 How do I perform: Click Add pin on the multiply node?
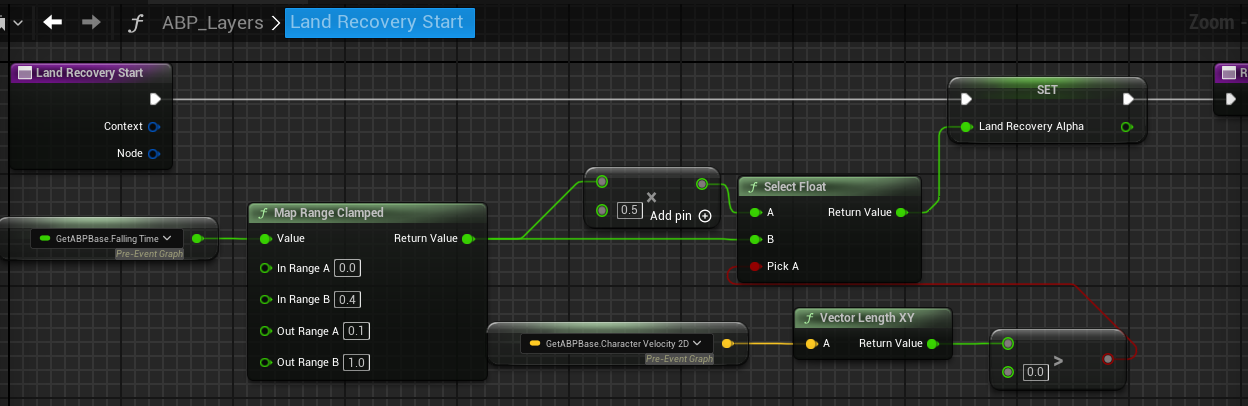click(x=680, y=215)
